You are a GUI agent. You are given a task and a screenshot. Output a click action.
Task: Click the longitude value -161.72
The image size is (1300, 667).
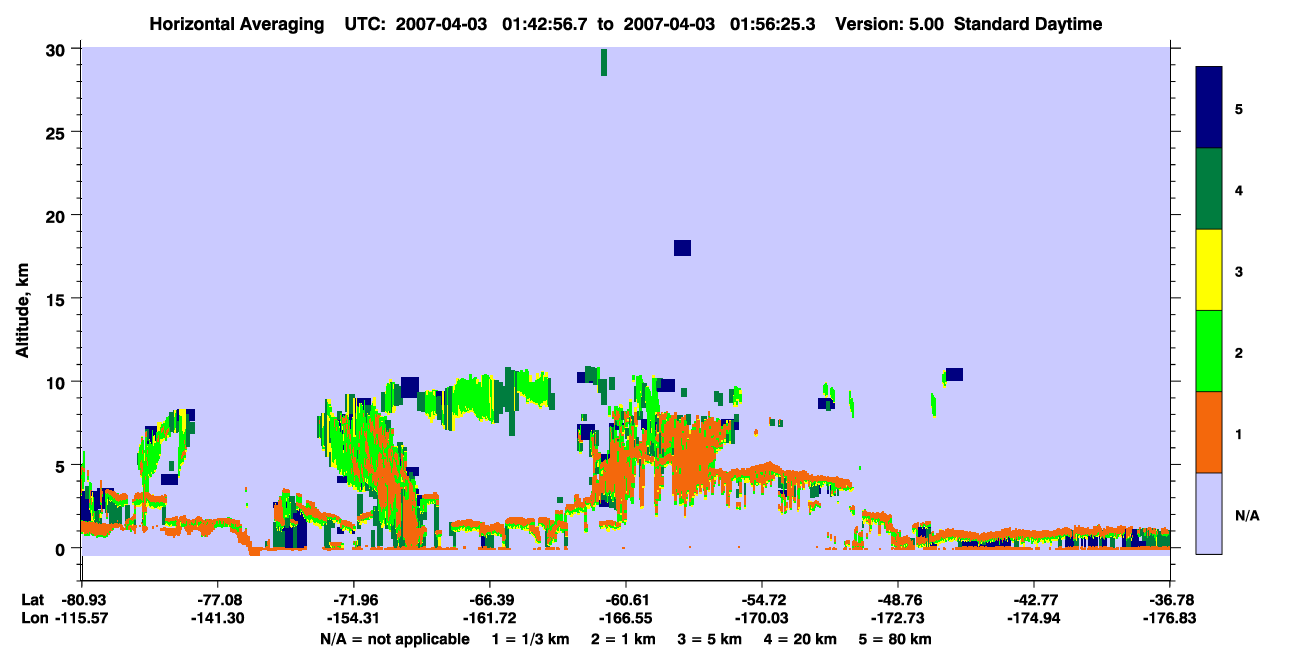click(489, 618)
